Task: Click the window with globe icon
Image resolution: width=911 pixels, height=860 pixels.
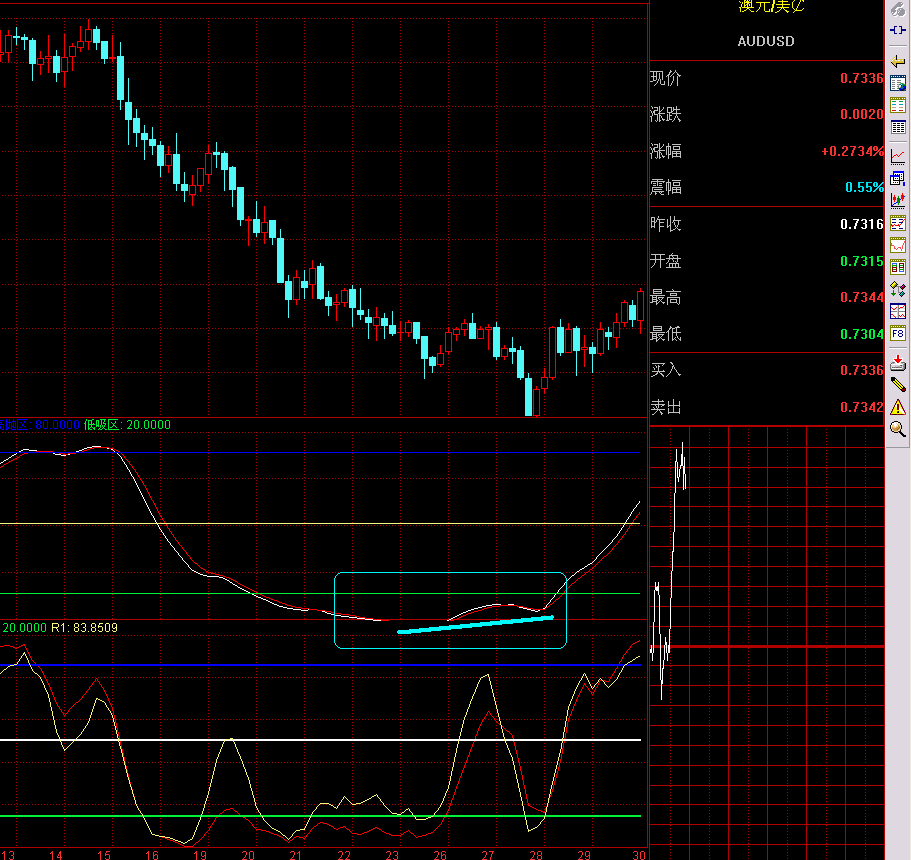Action: point(897,84)
